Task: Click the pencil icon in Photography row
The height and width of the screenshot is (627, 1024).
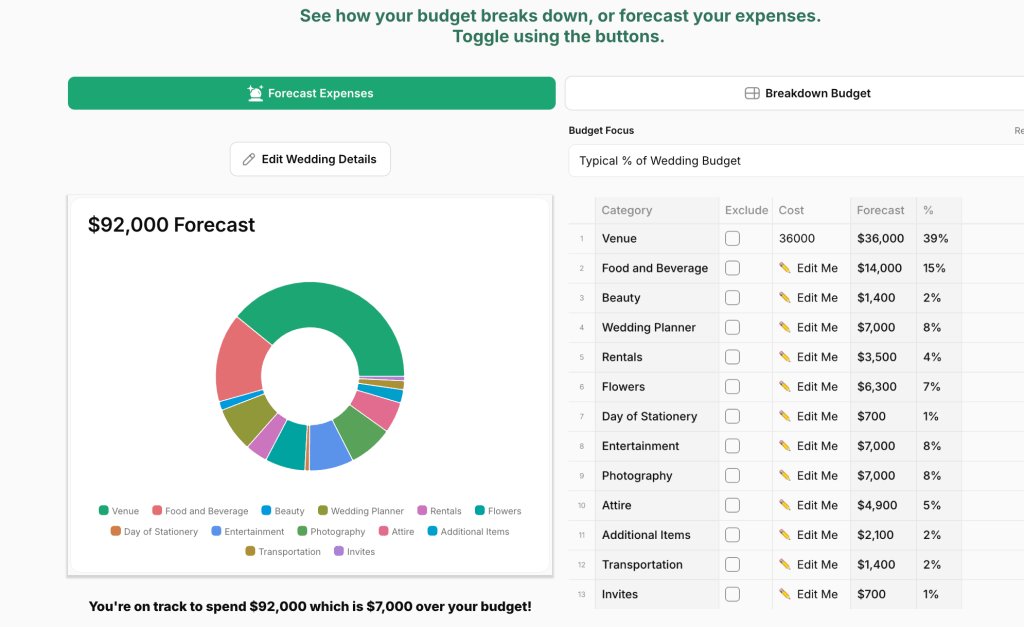Action: coord(785,476)
